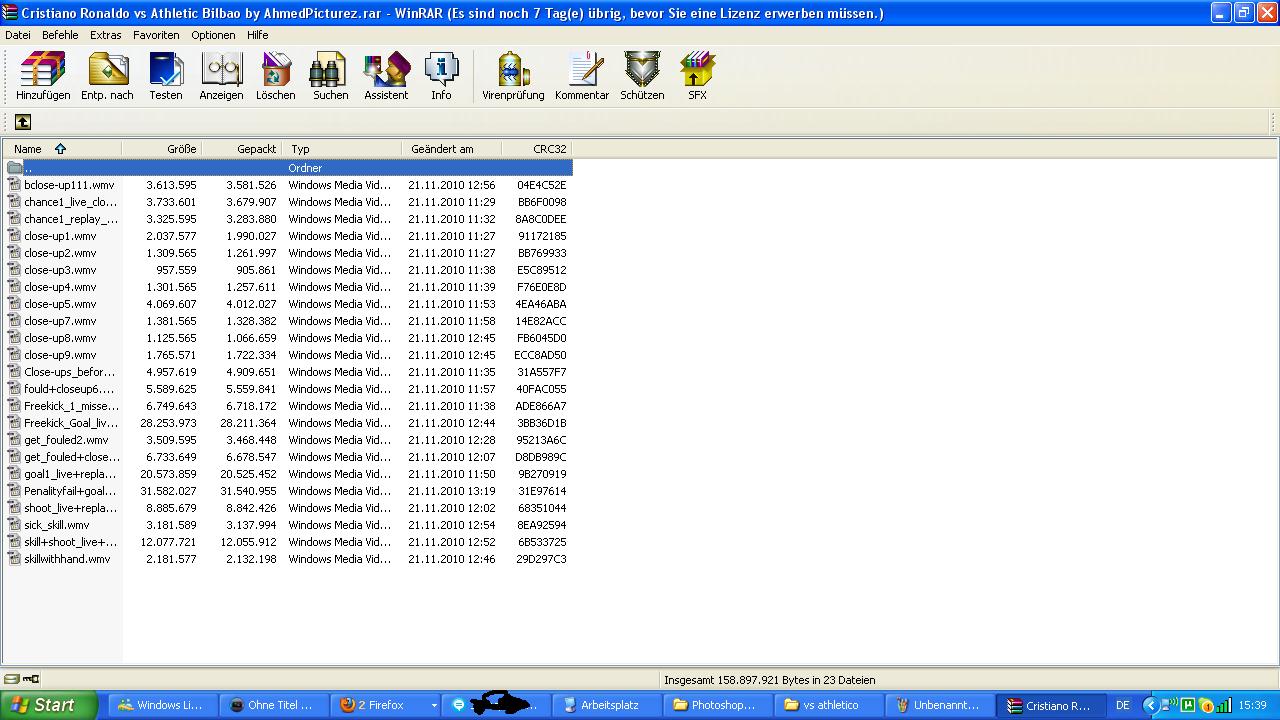This screenshot has height=720, width=1280.
Task: Click packed size 28.211.364
Action: (x=248, y=423)
